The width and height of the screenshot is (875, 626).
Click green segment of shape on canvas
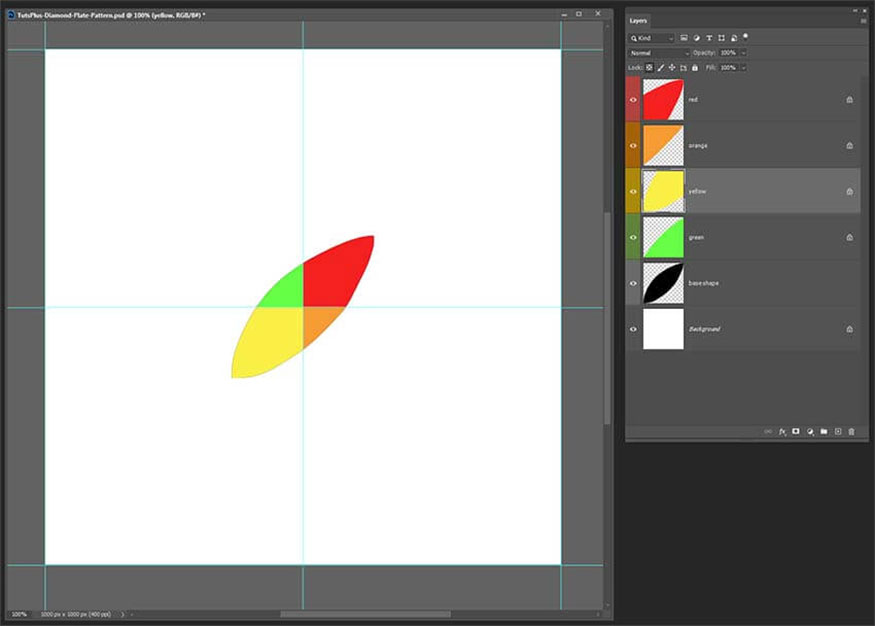coord(286,290)
